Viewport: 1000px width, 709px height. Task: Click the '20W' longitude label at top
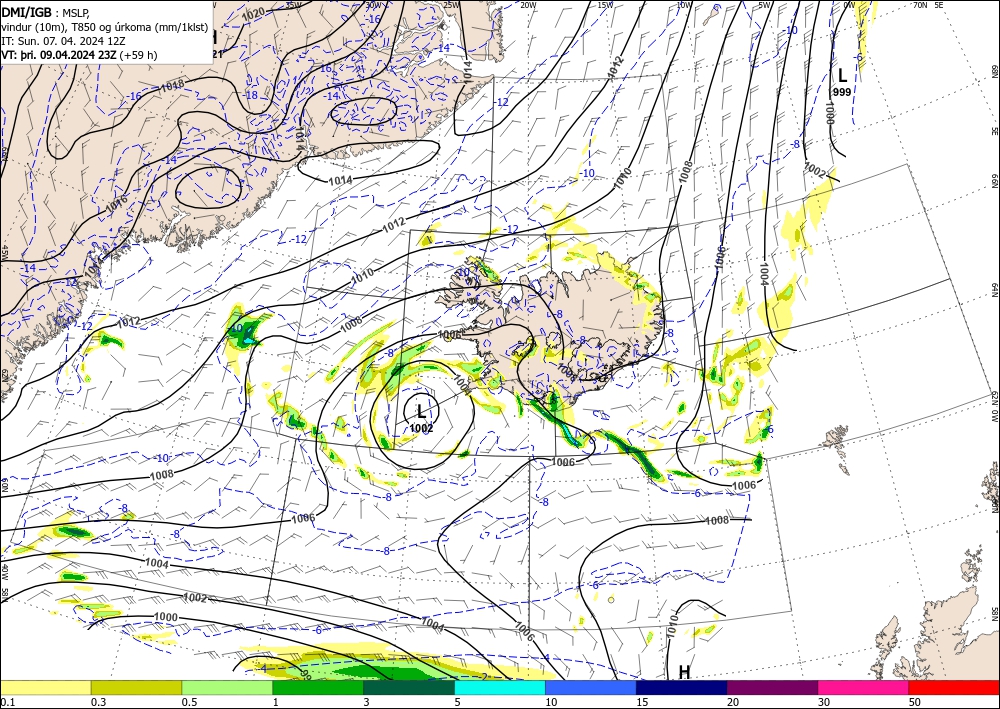point(527,5)
